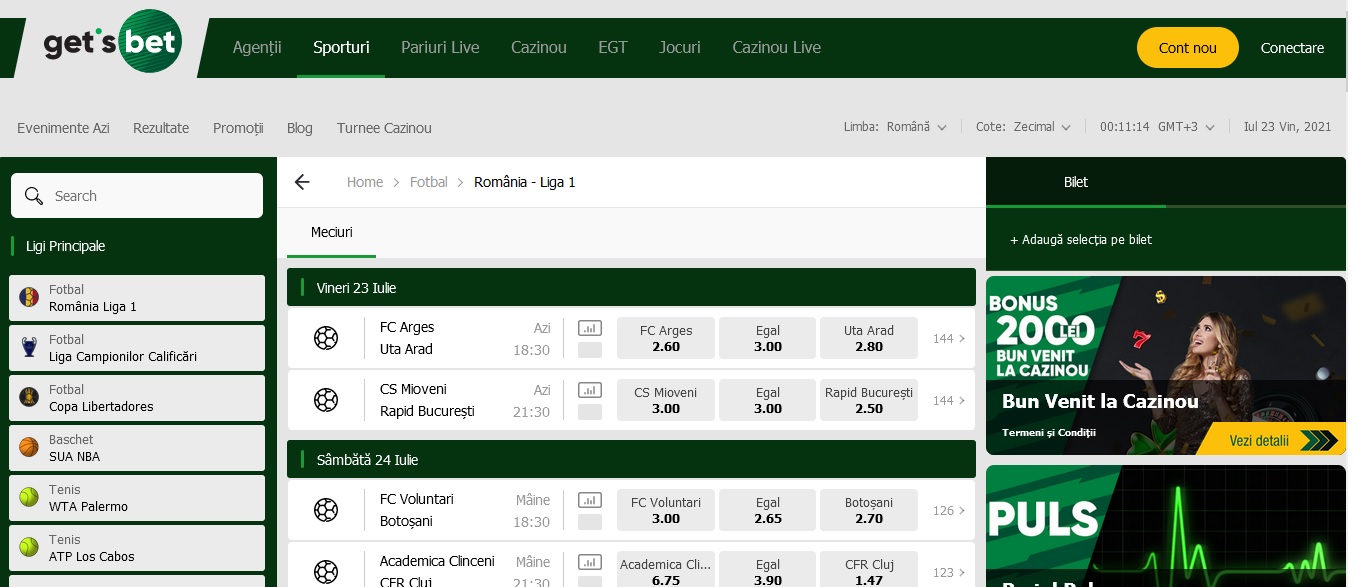Image resolution: width=1355 pixels, height=587 pixels.
Task: Open the PULS promotional banner
Action: pos(1166,526)
